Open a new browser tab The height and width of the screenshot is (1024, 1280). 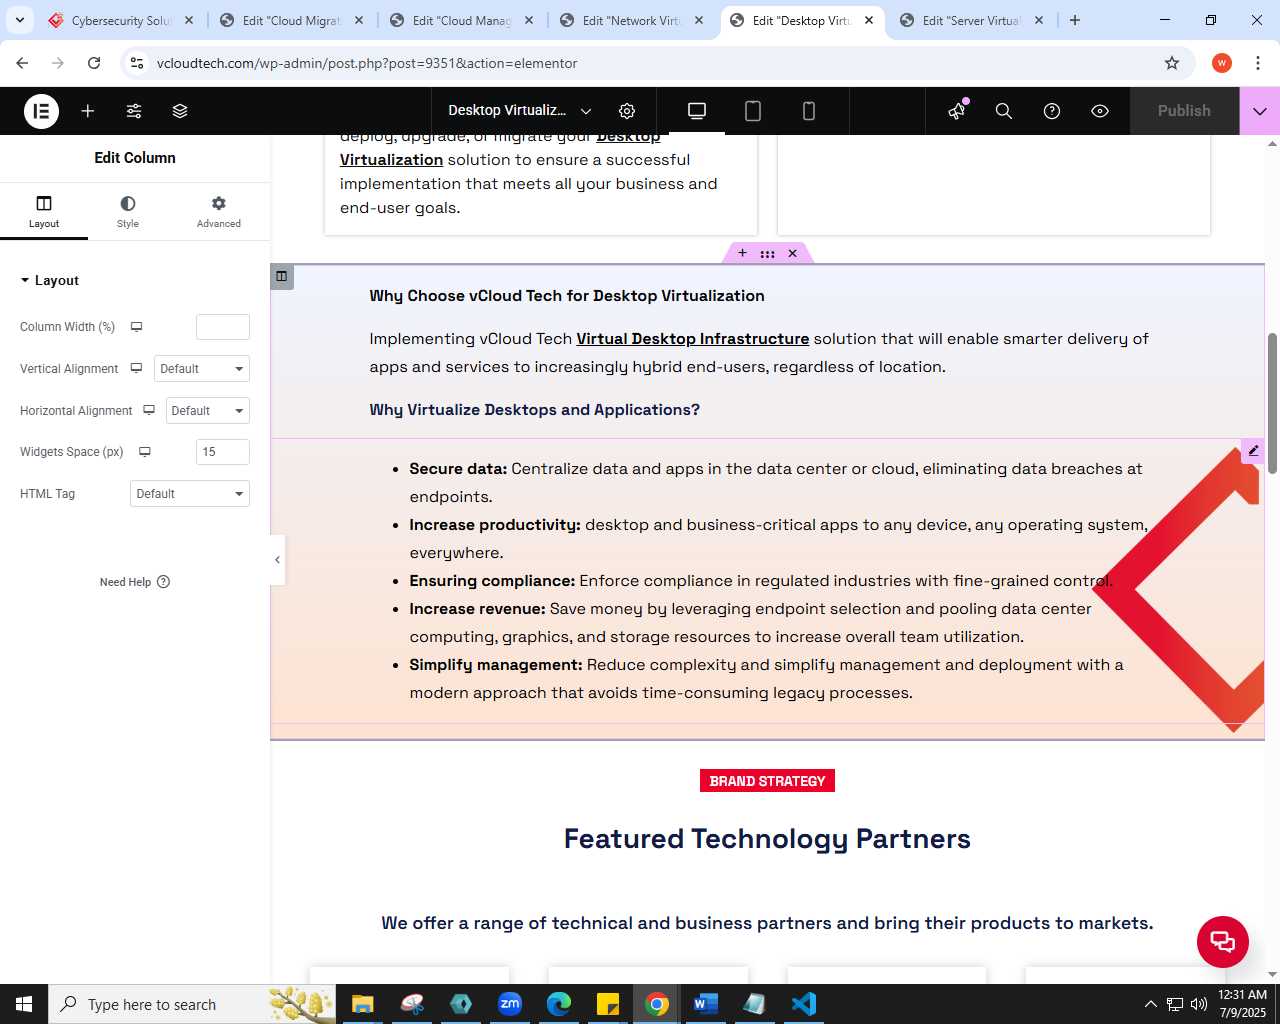click(1075, 20)
